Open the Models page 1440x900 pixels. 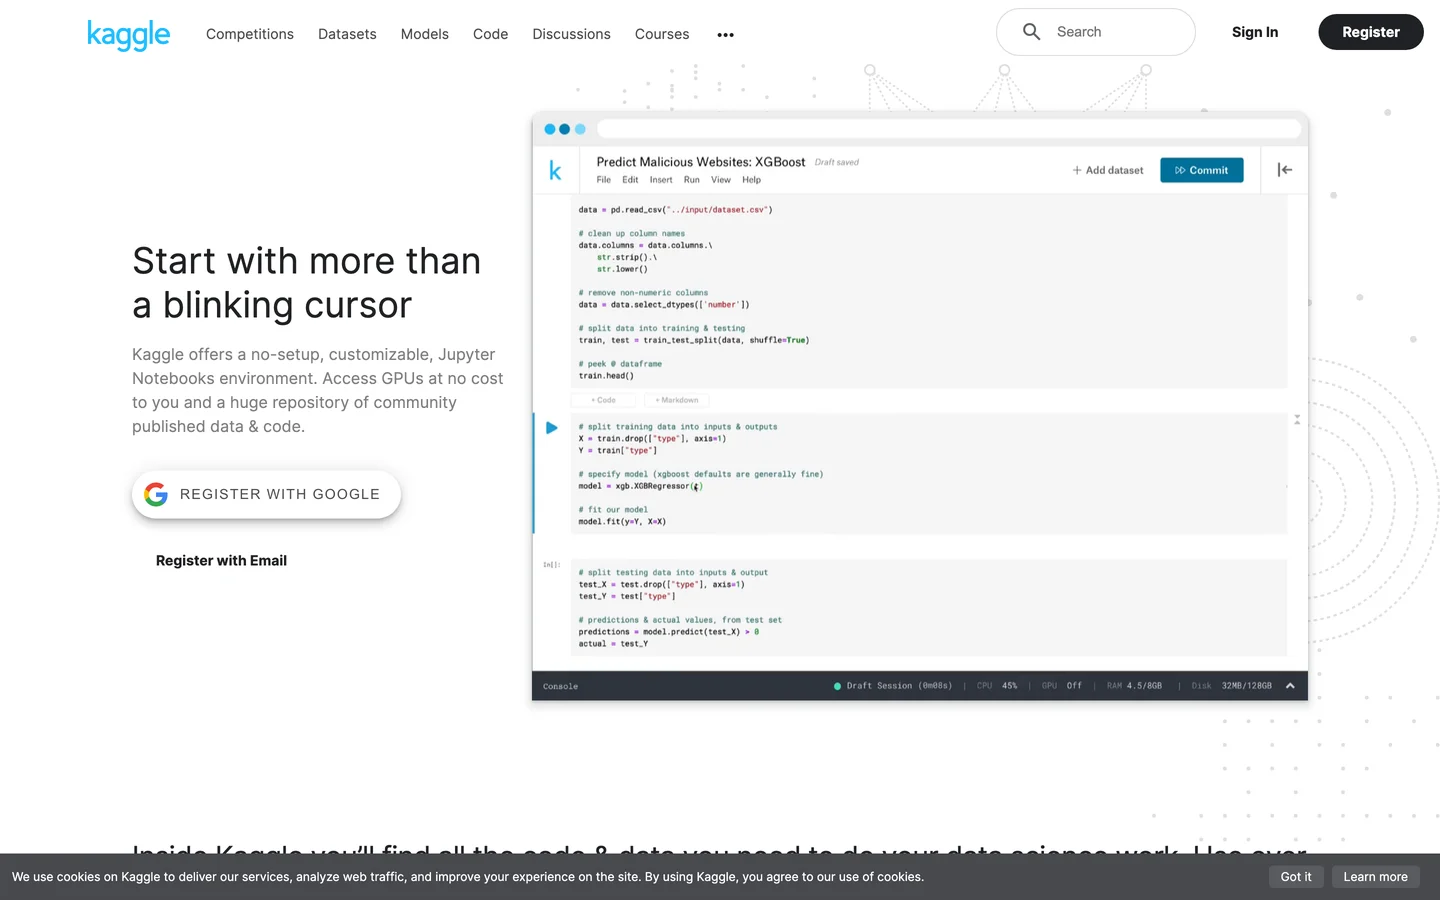[425, 34]
